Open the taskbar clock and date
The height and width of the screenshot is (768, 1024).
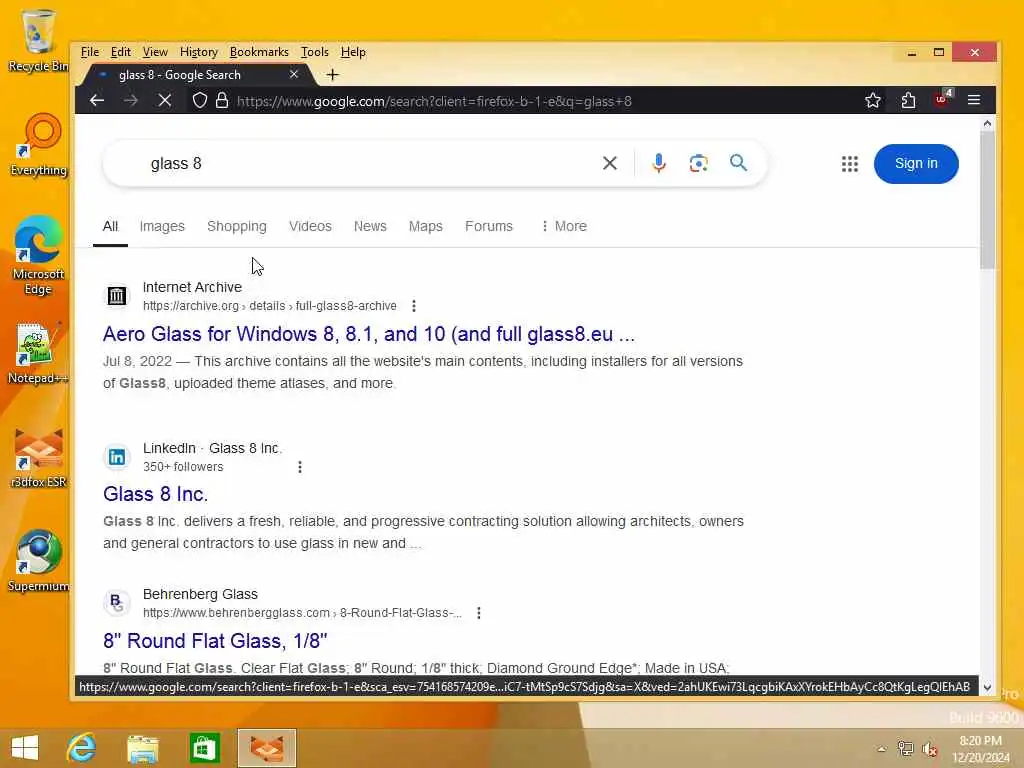pyautogui.click(x=980, y=749)
